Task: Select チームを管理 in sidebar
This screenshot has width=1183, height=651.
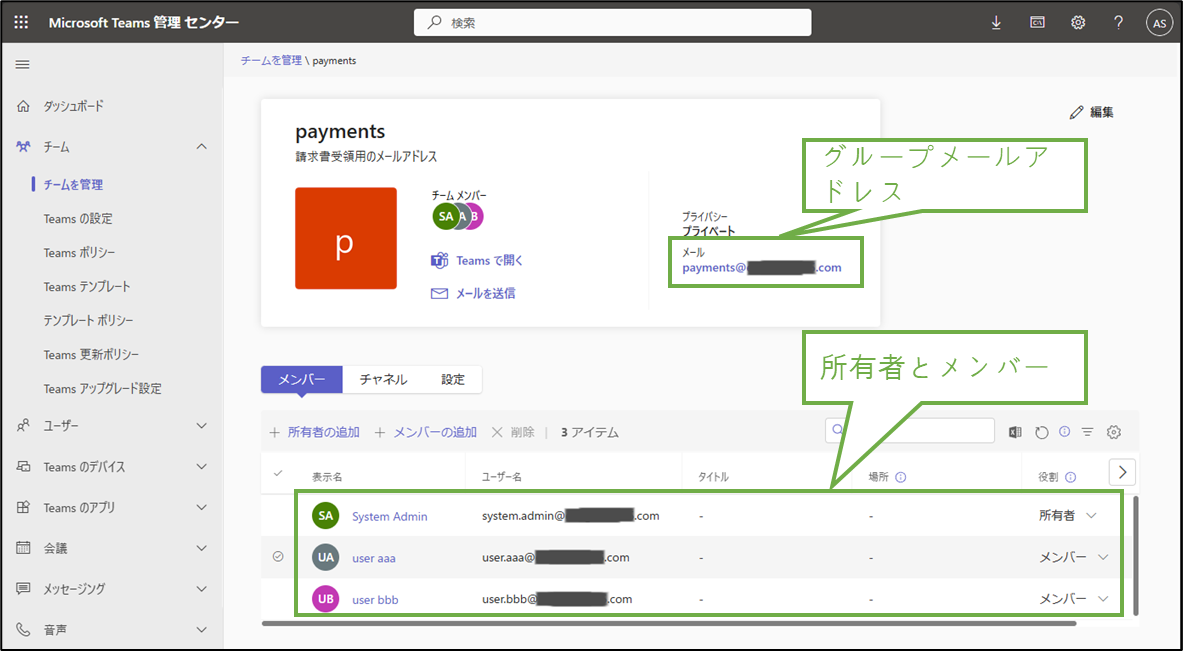Action: tap(73, 185)
